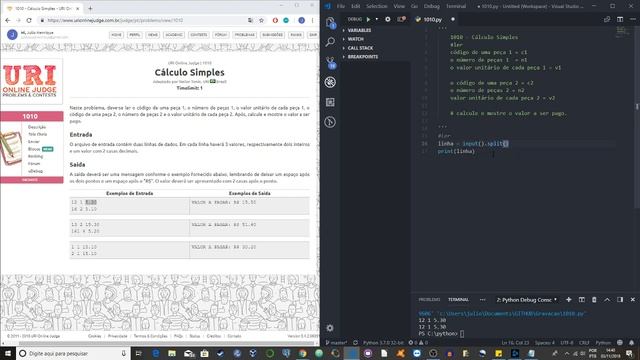Open the Search view in VS Code
Image resolution: width=640 pixels, height=360 pixels.
tap(330, 42)
